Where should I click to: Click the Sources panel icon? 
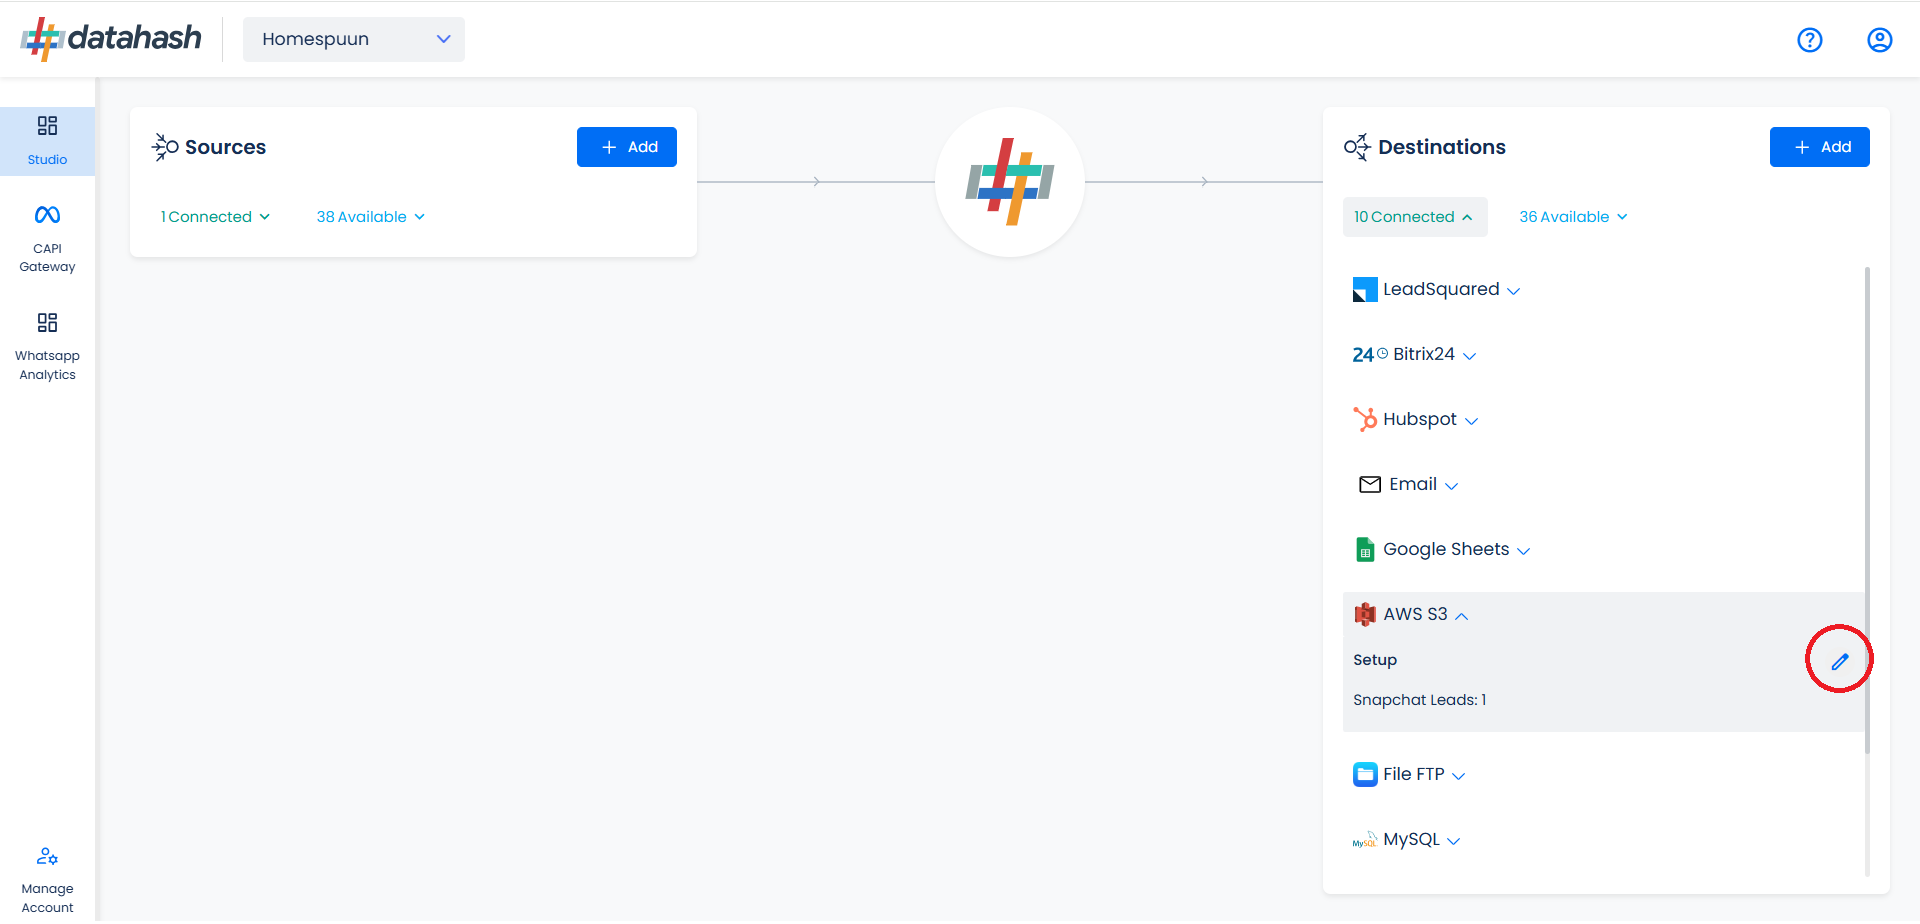coord(165,147)
